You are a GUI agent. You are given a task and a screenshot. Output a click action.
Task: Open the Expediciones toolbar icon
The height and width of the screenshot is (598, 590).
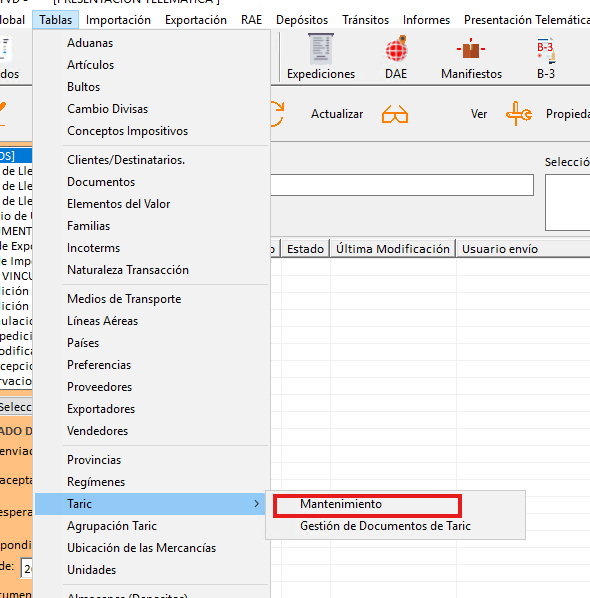[321, 49]
